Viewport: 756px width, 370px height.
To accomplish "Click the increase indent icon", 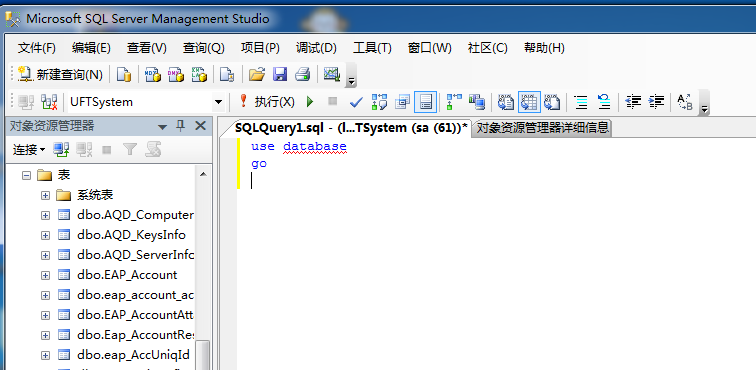I will tap(656, 102).
